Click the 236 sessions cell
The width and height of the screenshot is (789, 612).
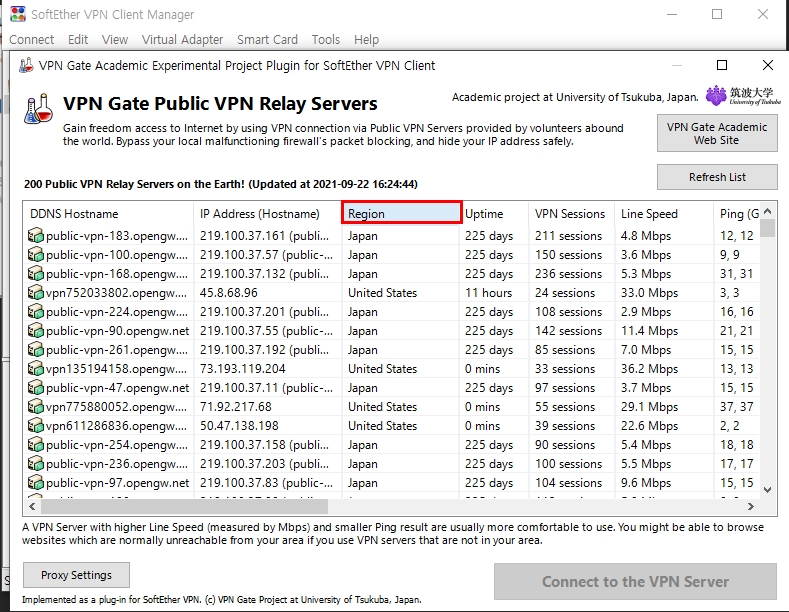568,274
